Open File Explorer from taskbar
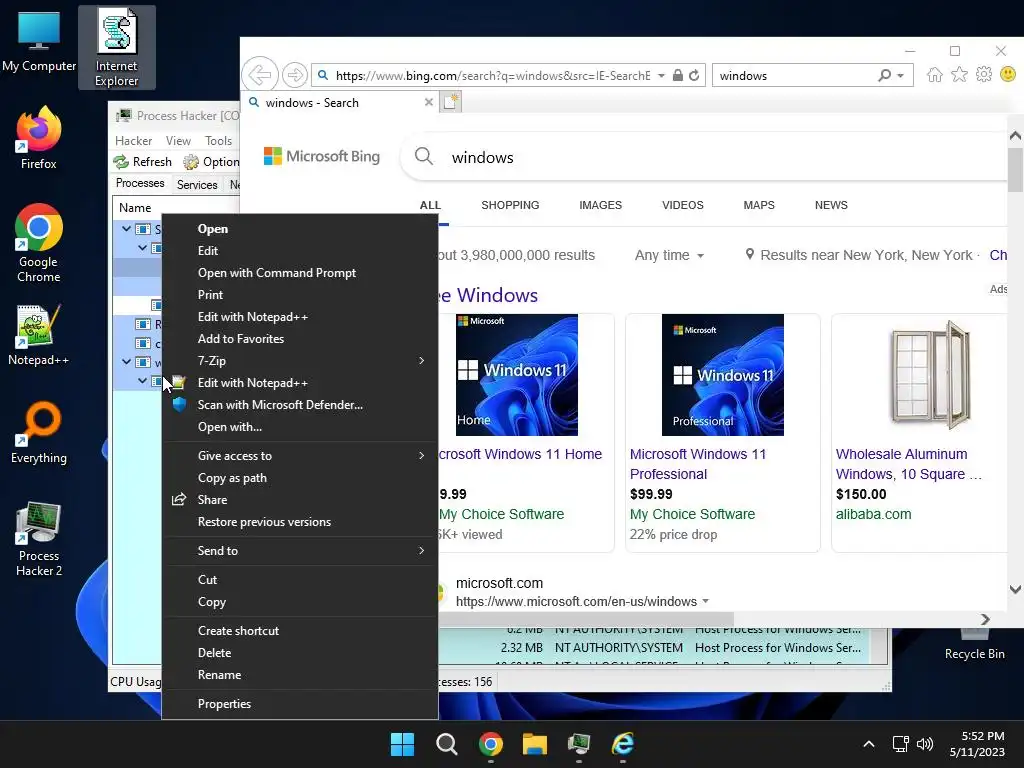The height and width of the screenshot is (768, 1024). [534, 744]
